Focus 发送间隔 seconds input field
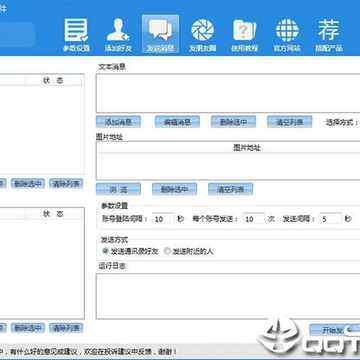Viewport: 360px width, 360px height. click(330, 219)
